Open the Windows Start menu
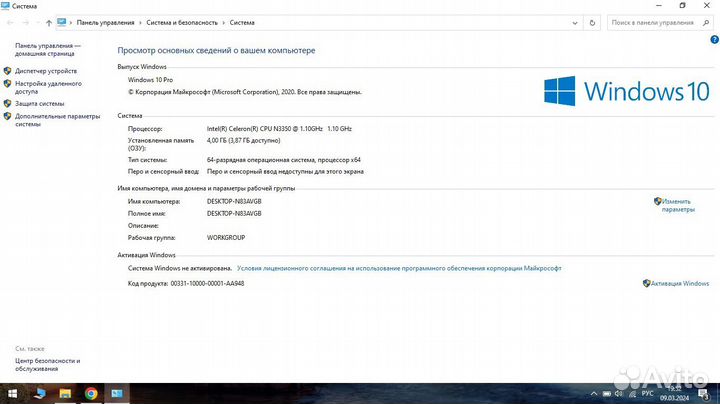This screenshot has height=404, width=720. [x=12, y=393]
